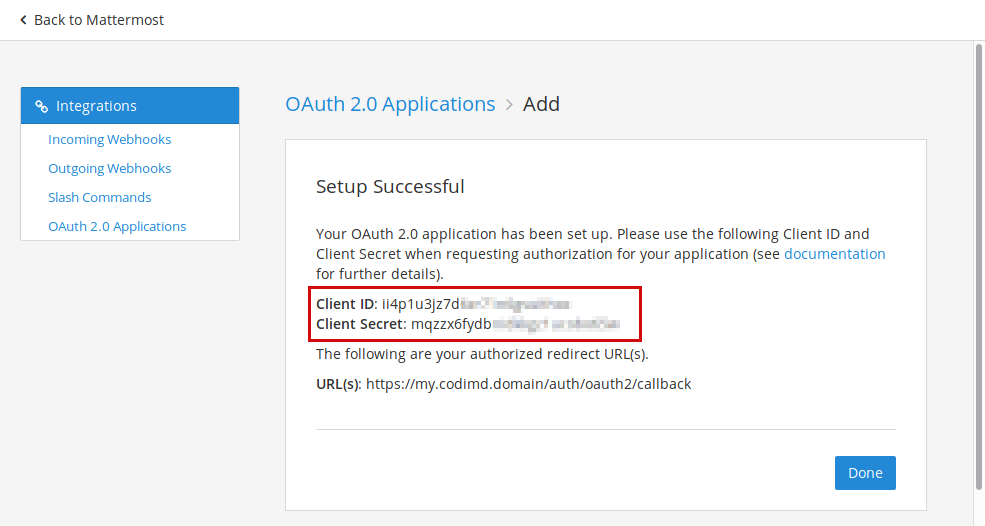The height and width of the screenshot is (526, 985).
Task: Click the Add breadcrumb label
Action: pyautogui.click(x=541, y=104)
